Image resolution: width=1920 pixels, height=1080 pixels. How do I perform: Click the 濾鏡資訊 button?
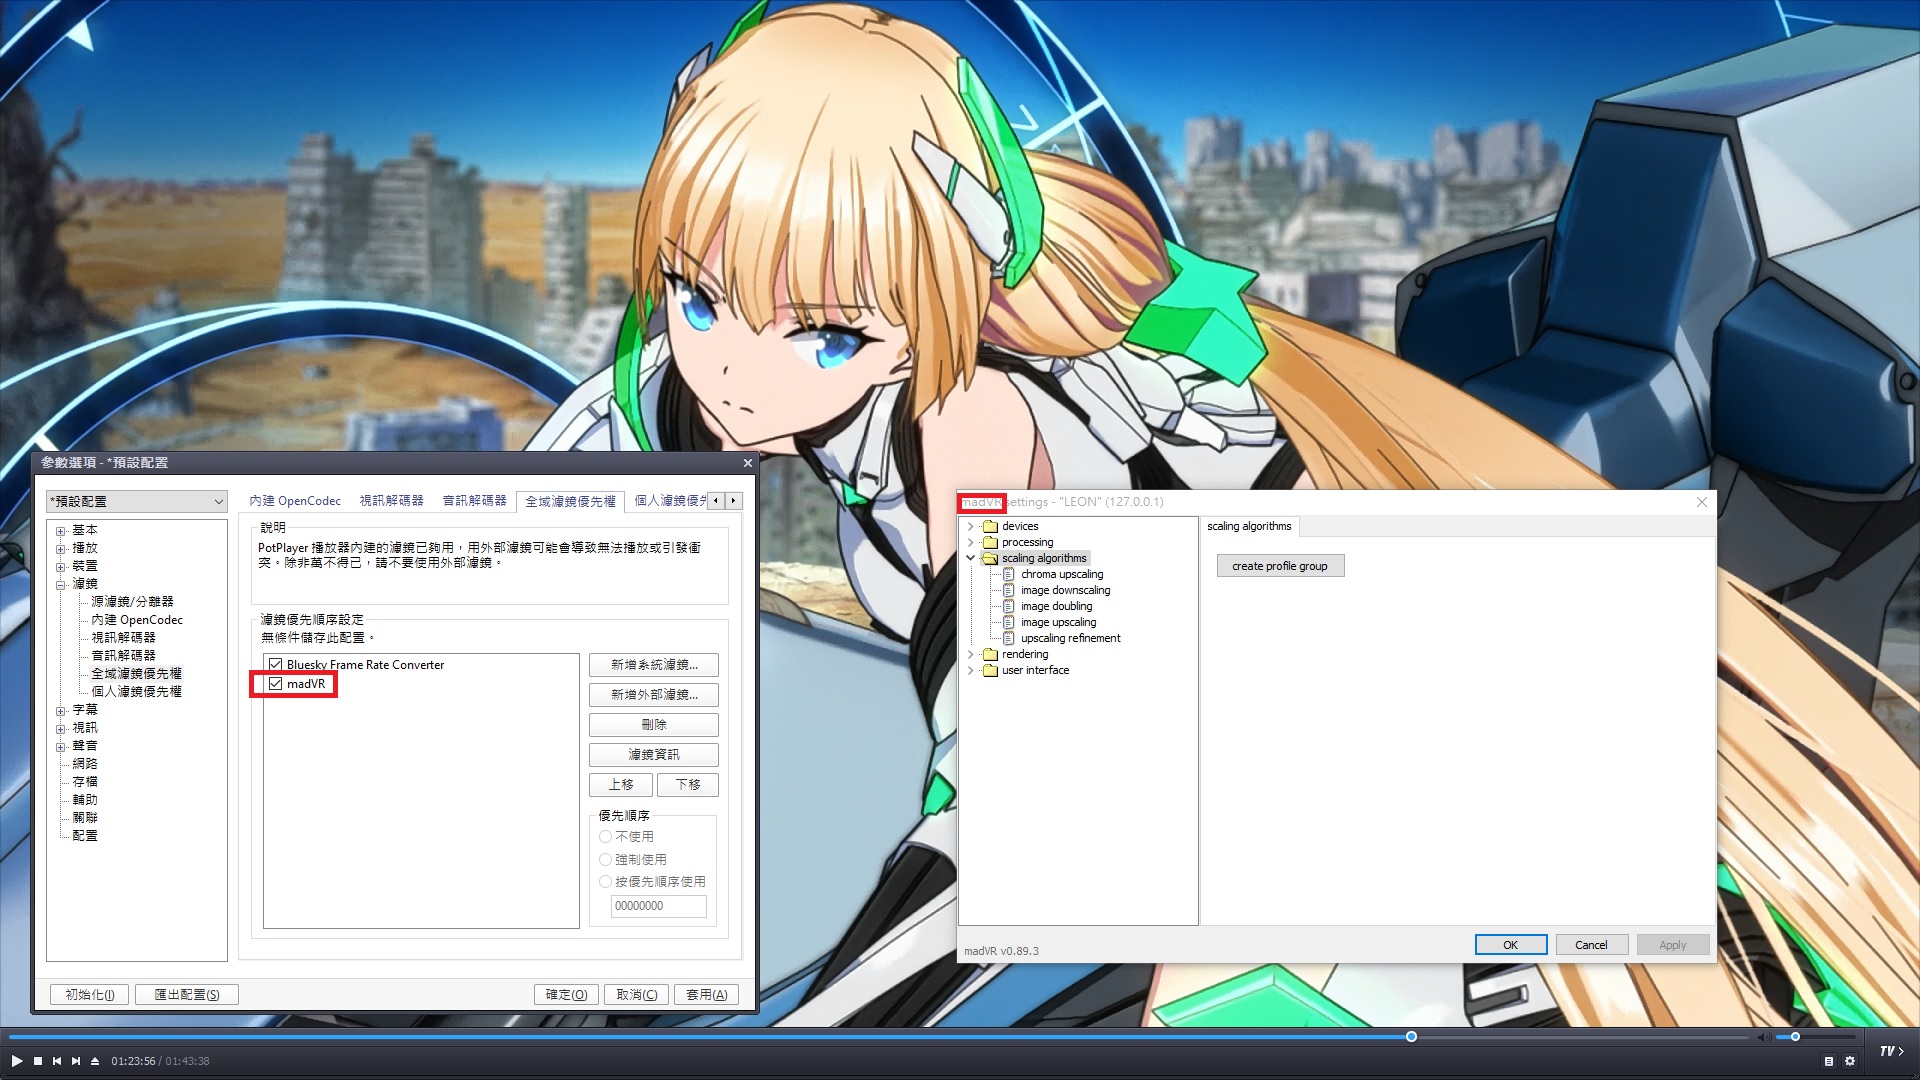654,755
